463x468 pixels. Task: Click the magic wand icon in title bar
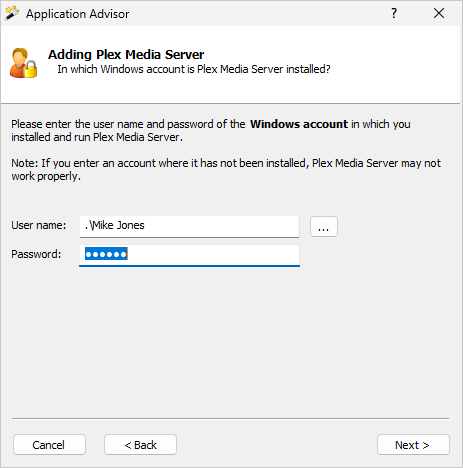(12, 13)
